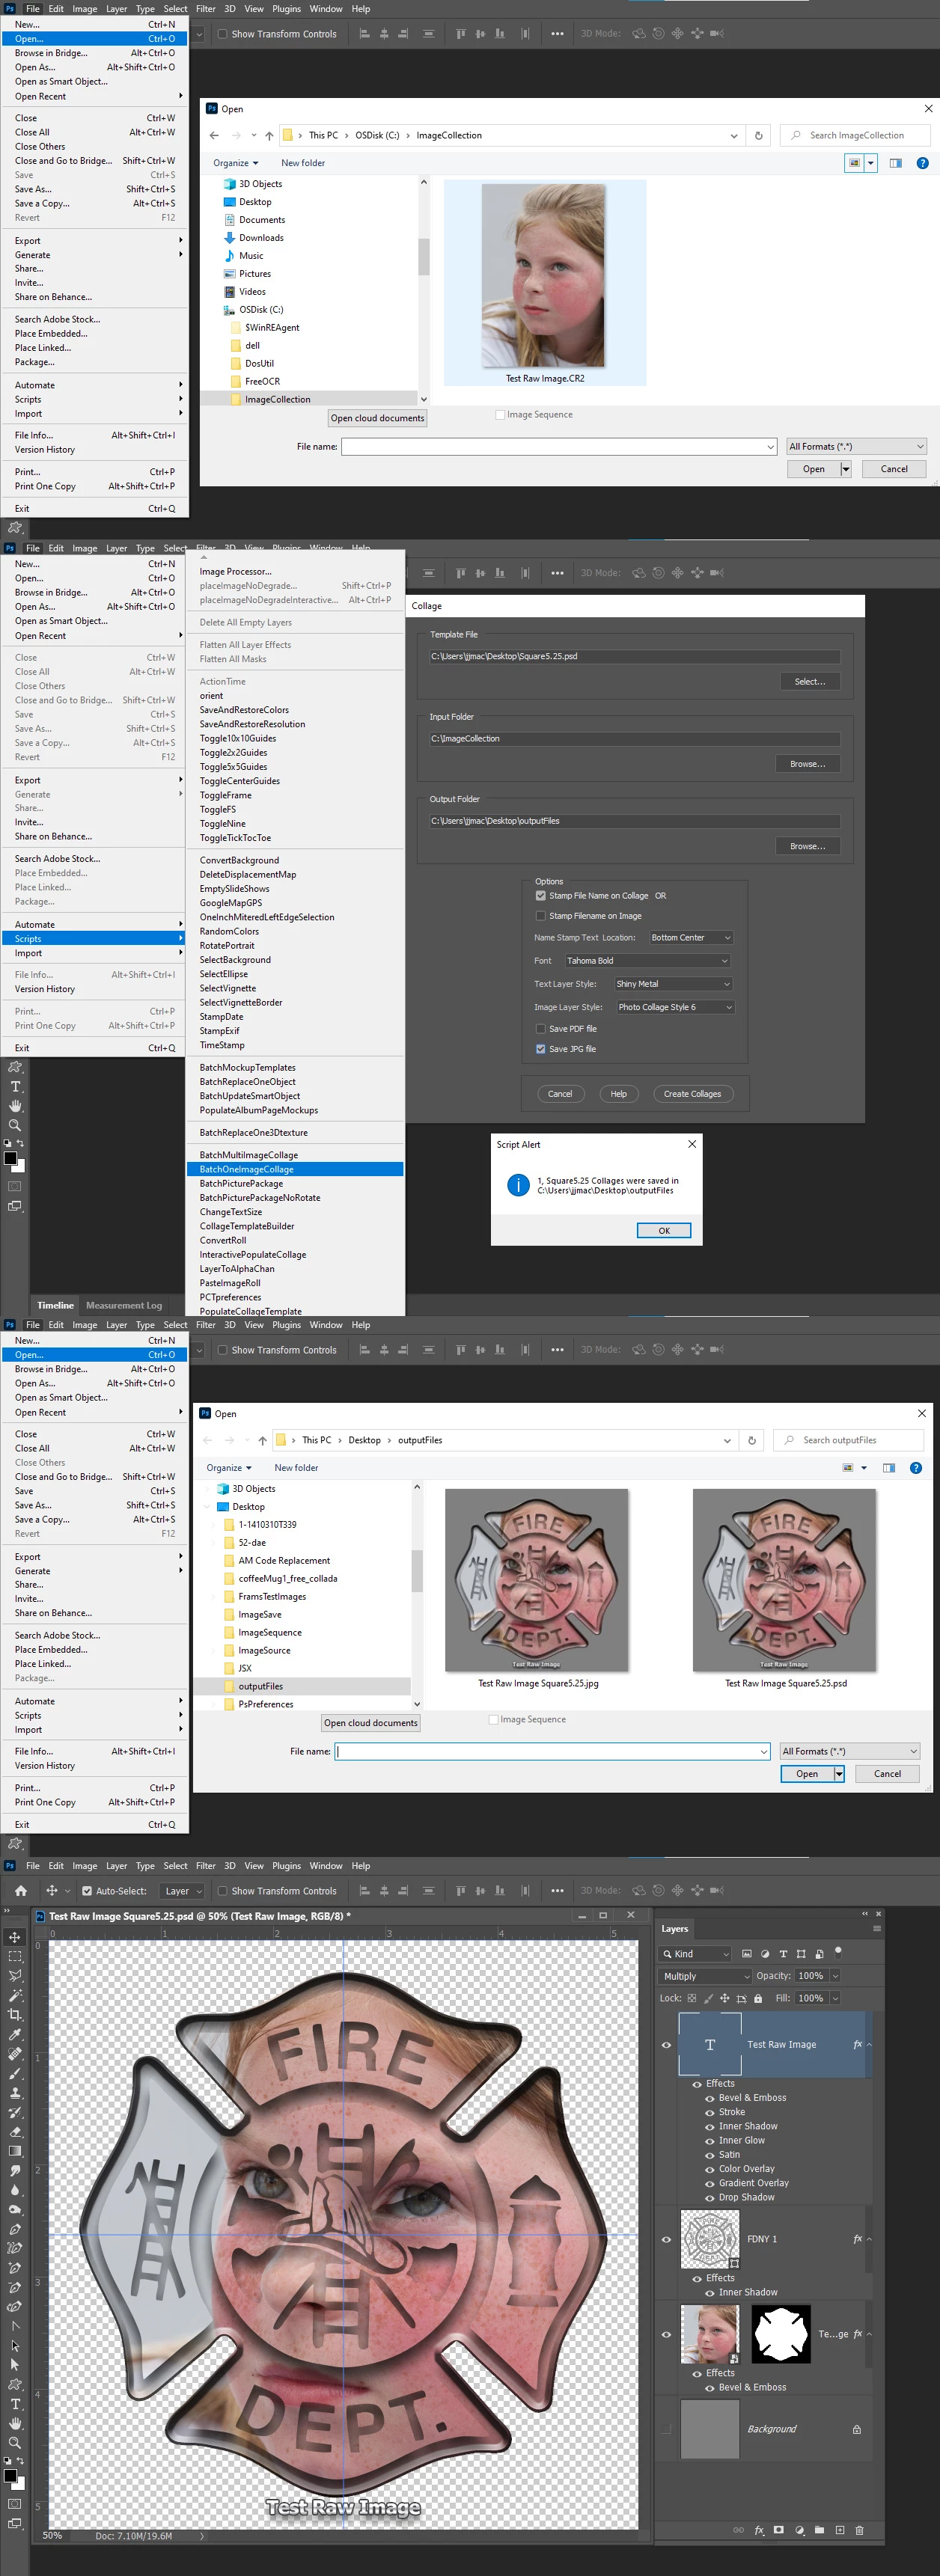Image resolution: width=940 pixels, height=2576 pixels.
Task: Select the Crop tool
Action: (15, 2015)
